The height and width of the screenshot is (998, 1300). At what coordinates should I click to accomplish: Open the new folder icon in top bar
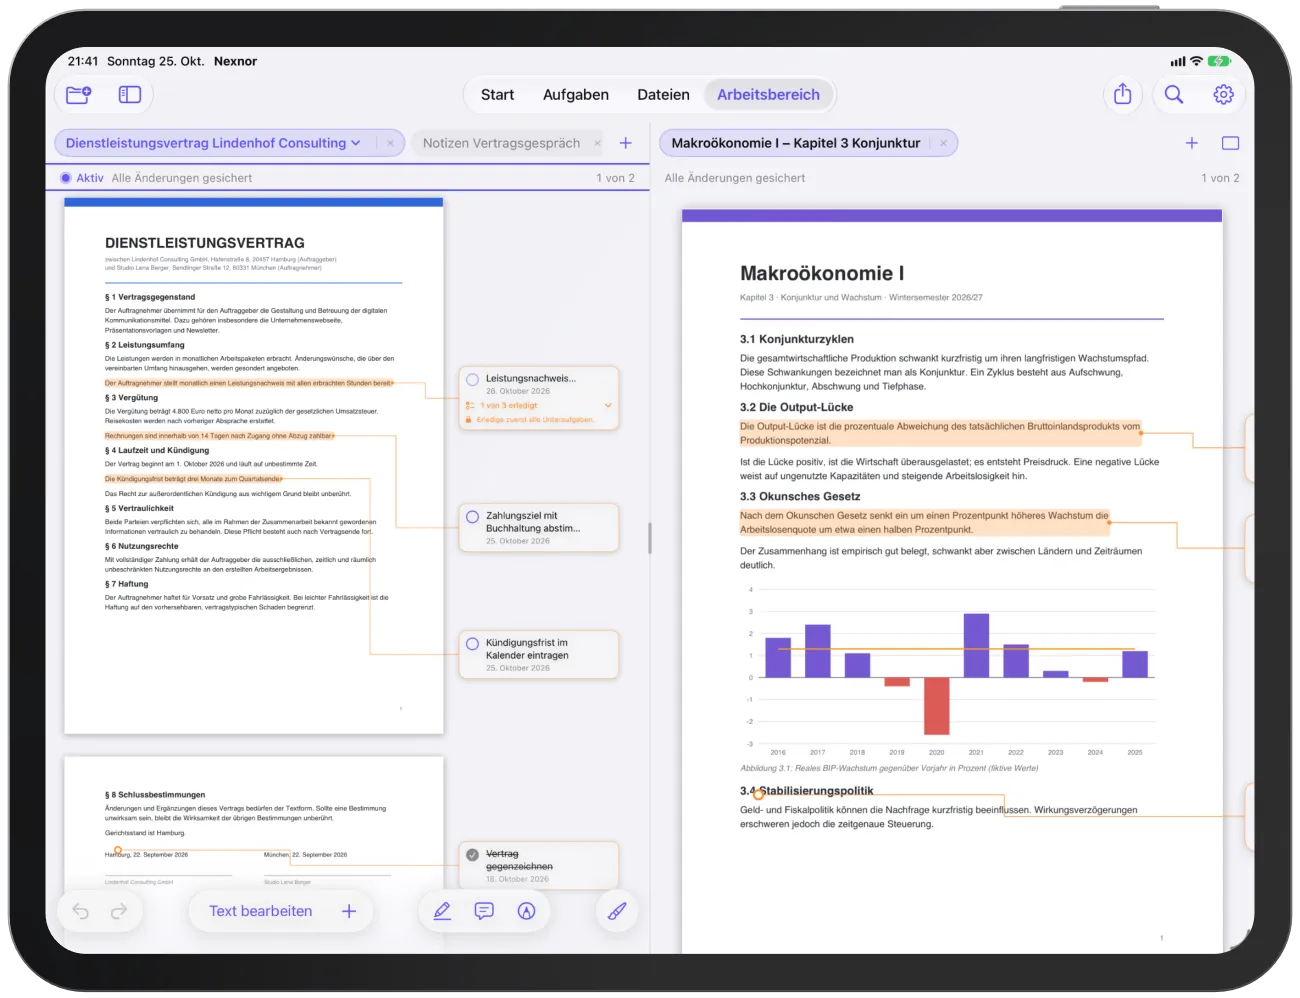[79, 95]
